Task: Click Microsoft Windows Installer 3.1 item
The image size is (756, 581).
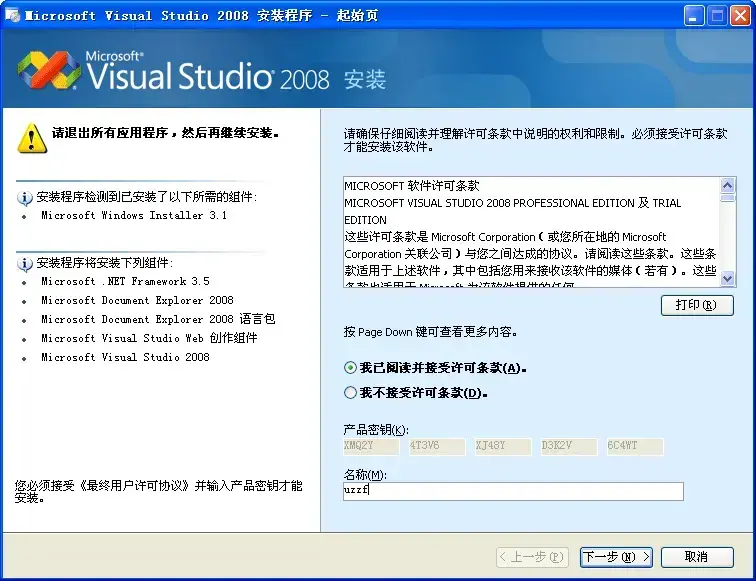Action: [134, 216]
